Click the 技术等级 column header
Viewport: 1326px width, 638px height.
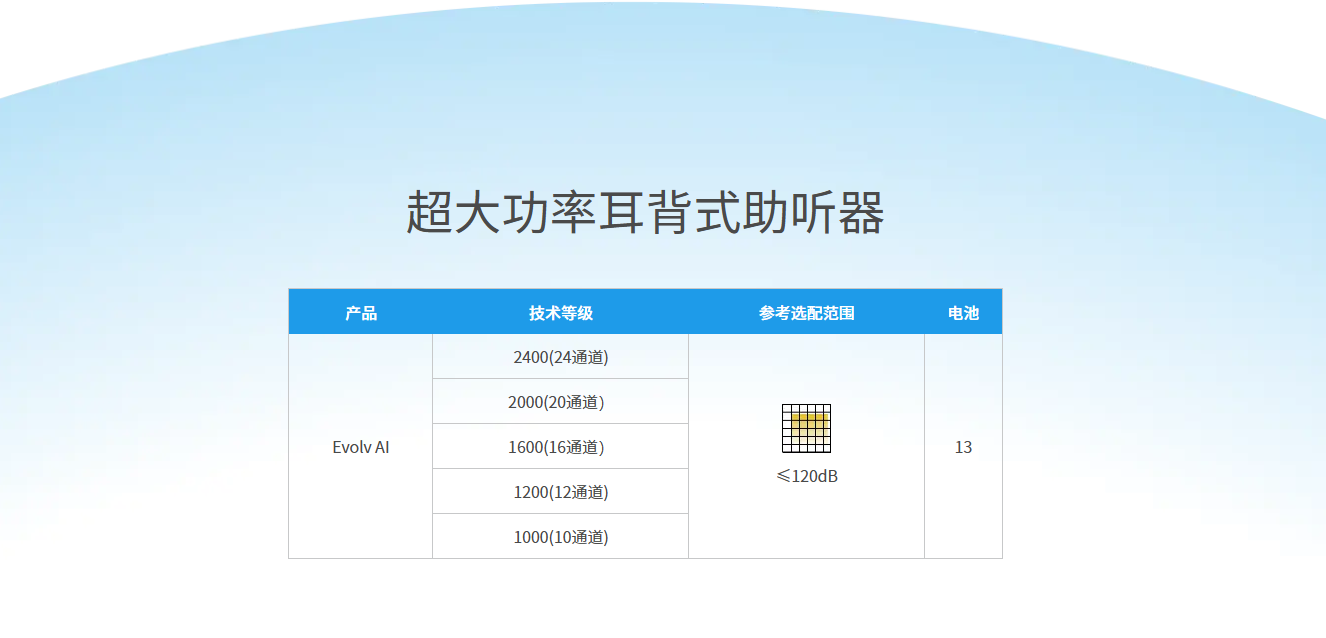(x=560, y=313)
